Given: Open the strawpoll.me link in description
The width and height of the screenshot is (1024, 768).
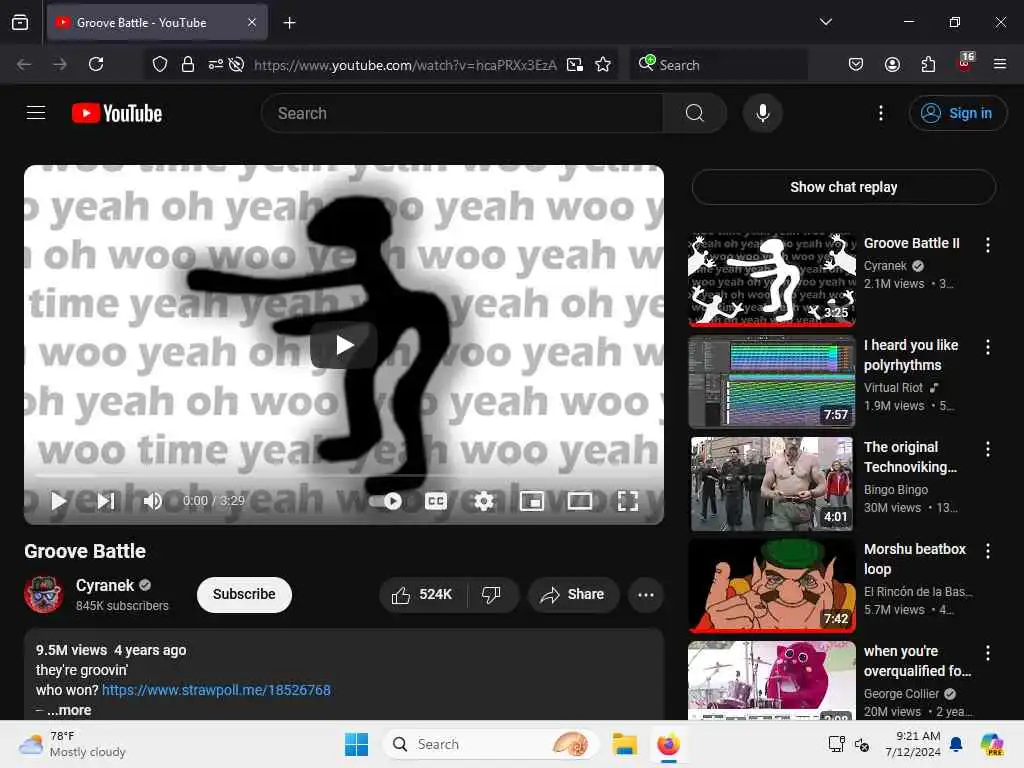Looking at the screenshot, I should pyautogui.click(x=216, y=690).
